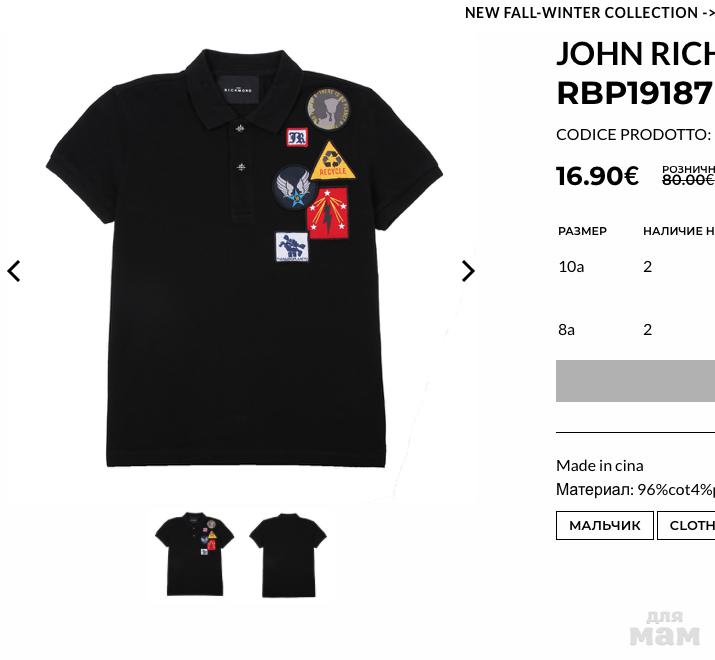Screen dimensions: 715x660
Task: Select the back view polo thumbnail
Action: (288, 555)
